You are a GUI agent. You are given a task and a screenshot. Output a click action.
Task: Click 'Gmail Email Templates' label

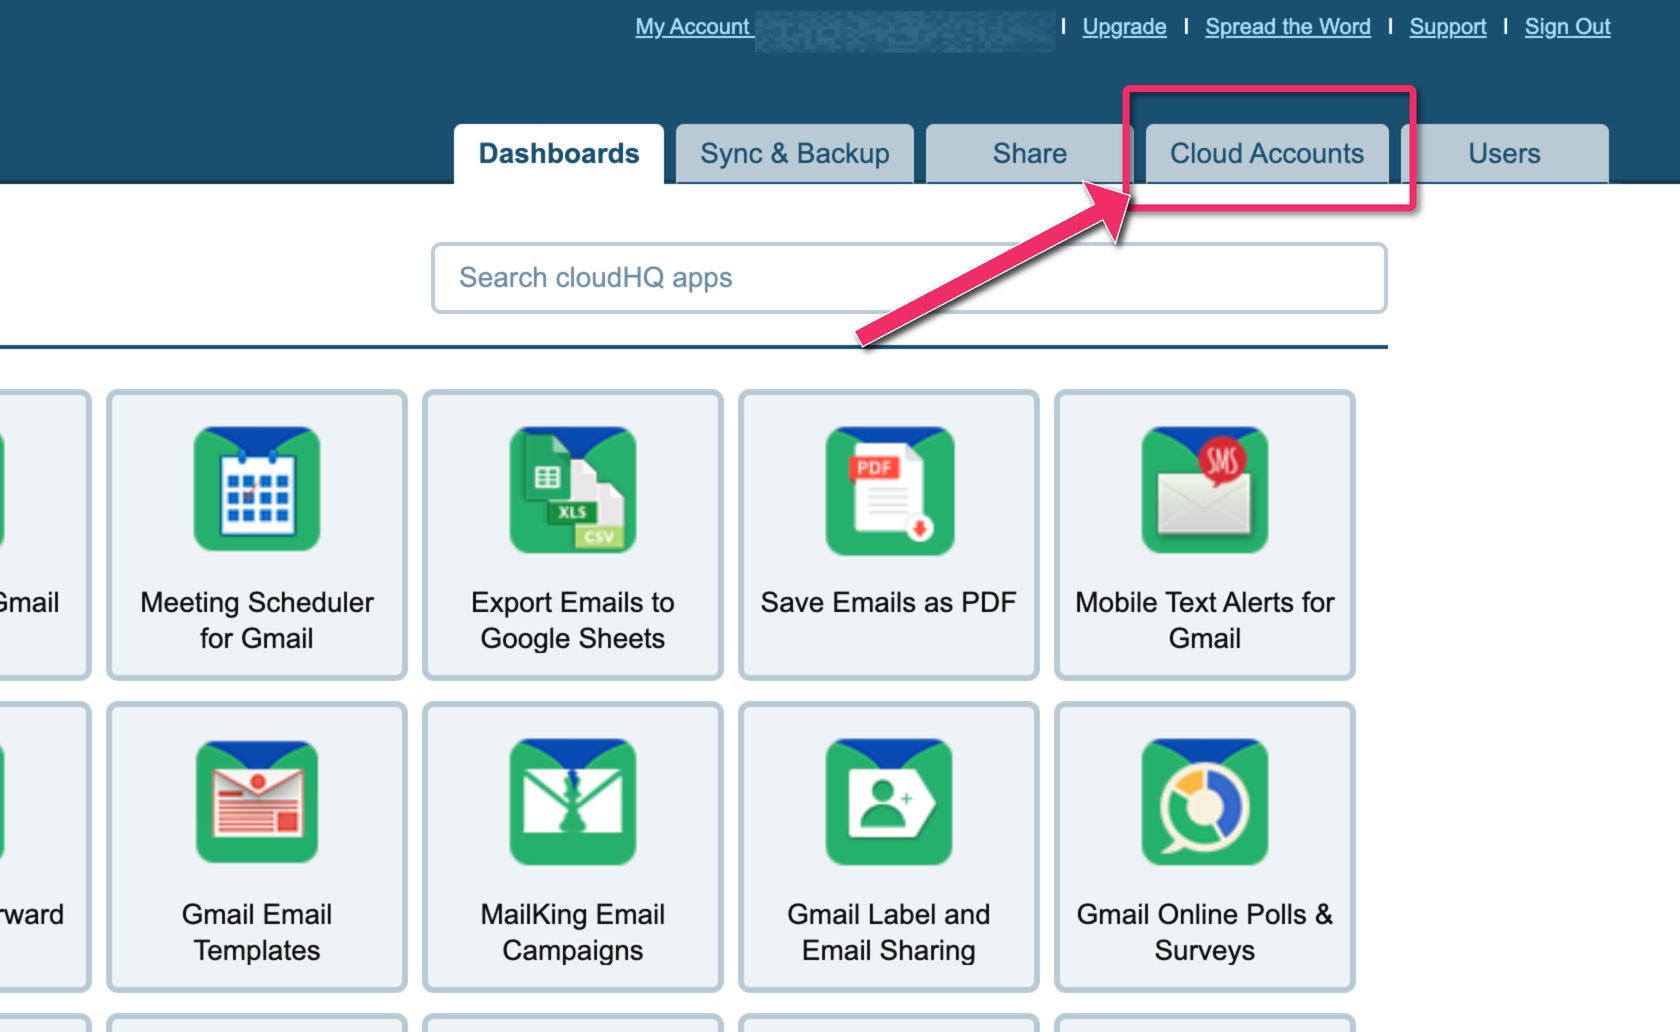[257, 932]
